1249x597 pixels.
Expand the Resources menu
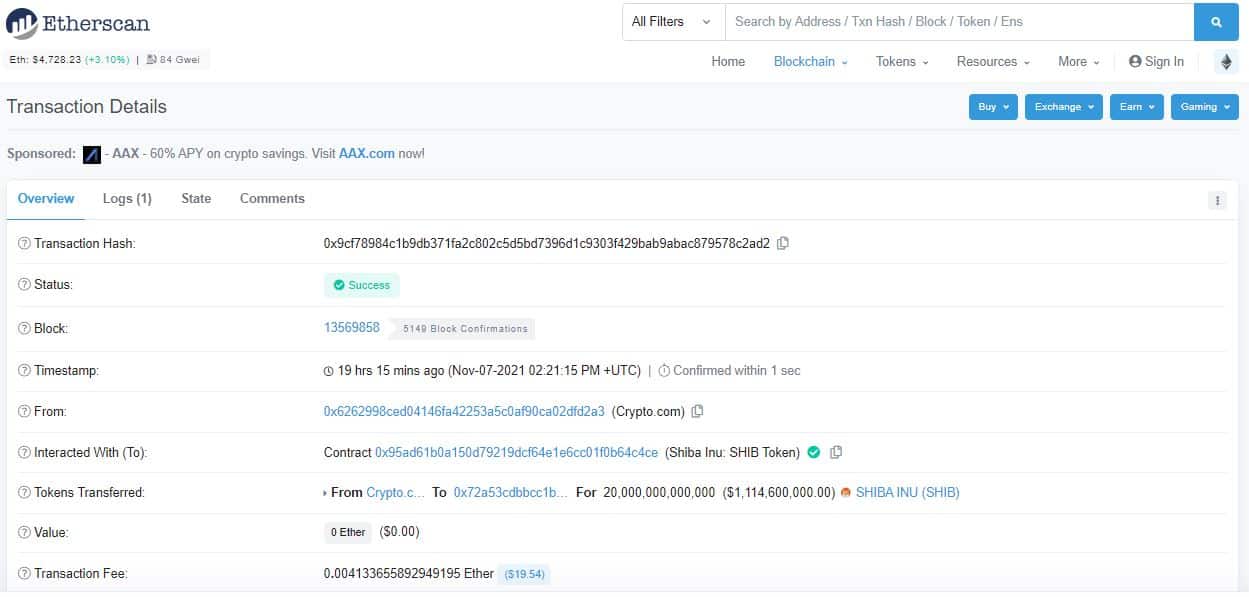pos(993,62)
